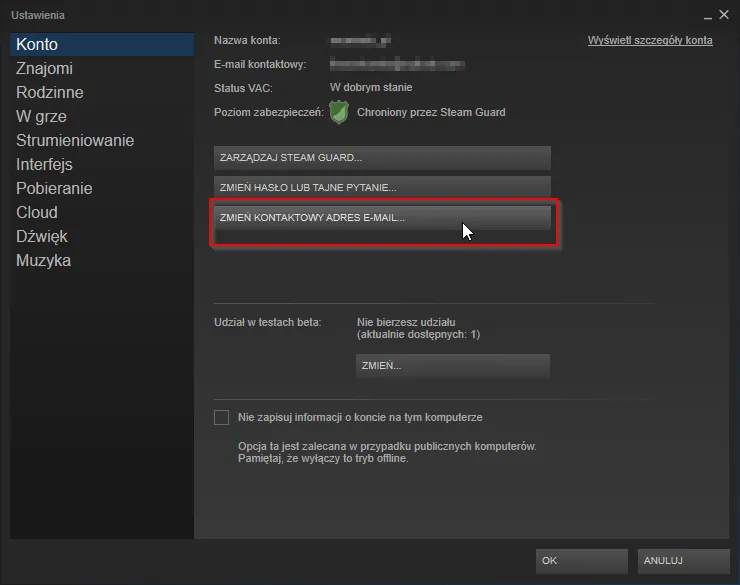Click the Zmień beta participation button
The height and width of the screenshot is (585, 740).
pos(453,366)
